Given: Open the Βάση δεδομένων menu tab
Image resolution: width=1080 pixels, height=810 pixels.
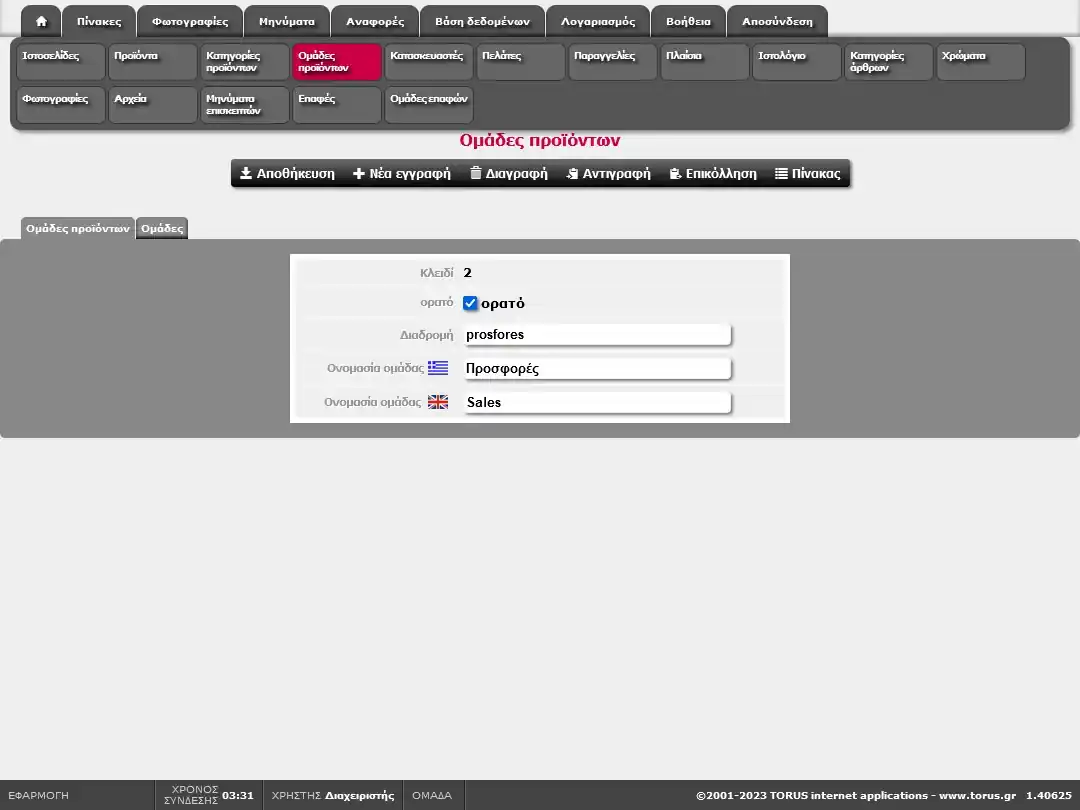Looking at the screenshot, I should [x=482, y=22].
